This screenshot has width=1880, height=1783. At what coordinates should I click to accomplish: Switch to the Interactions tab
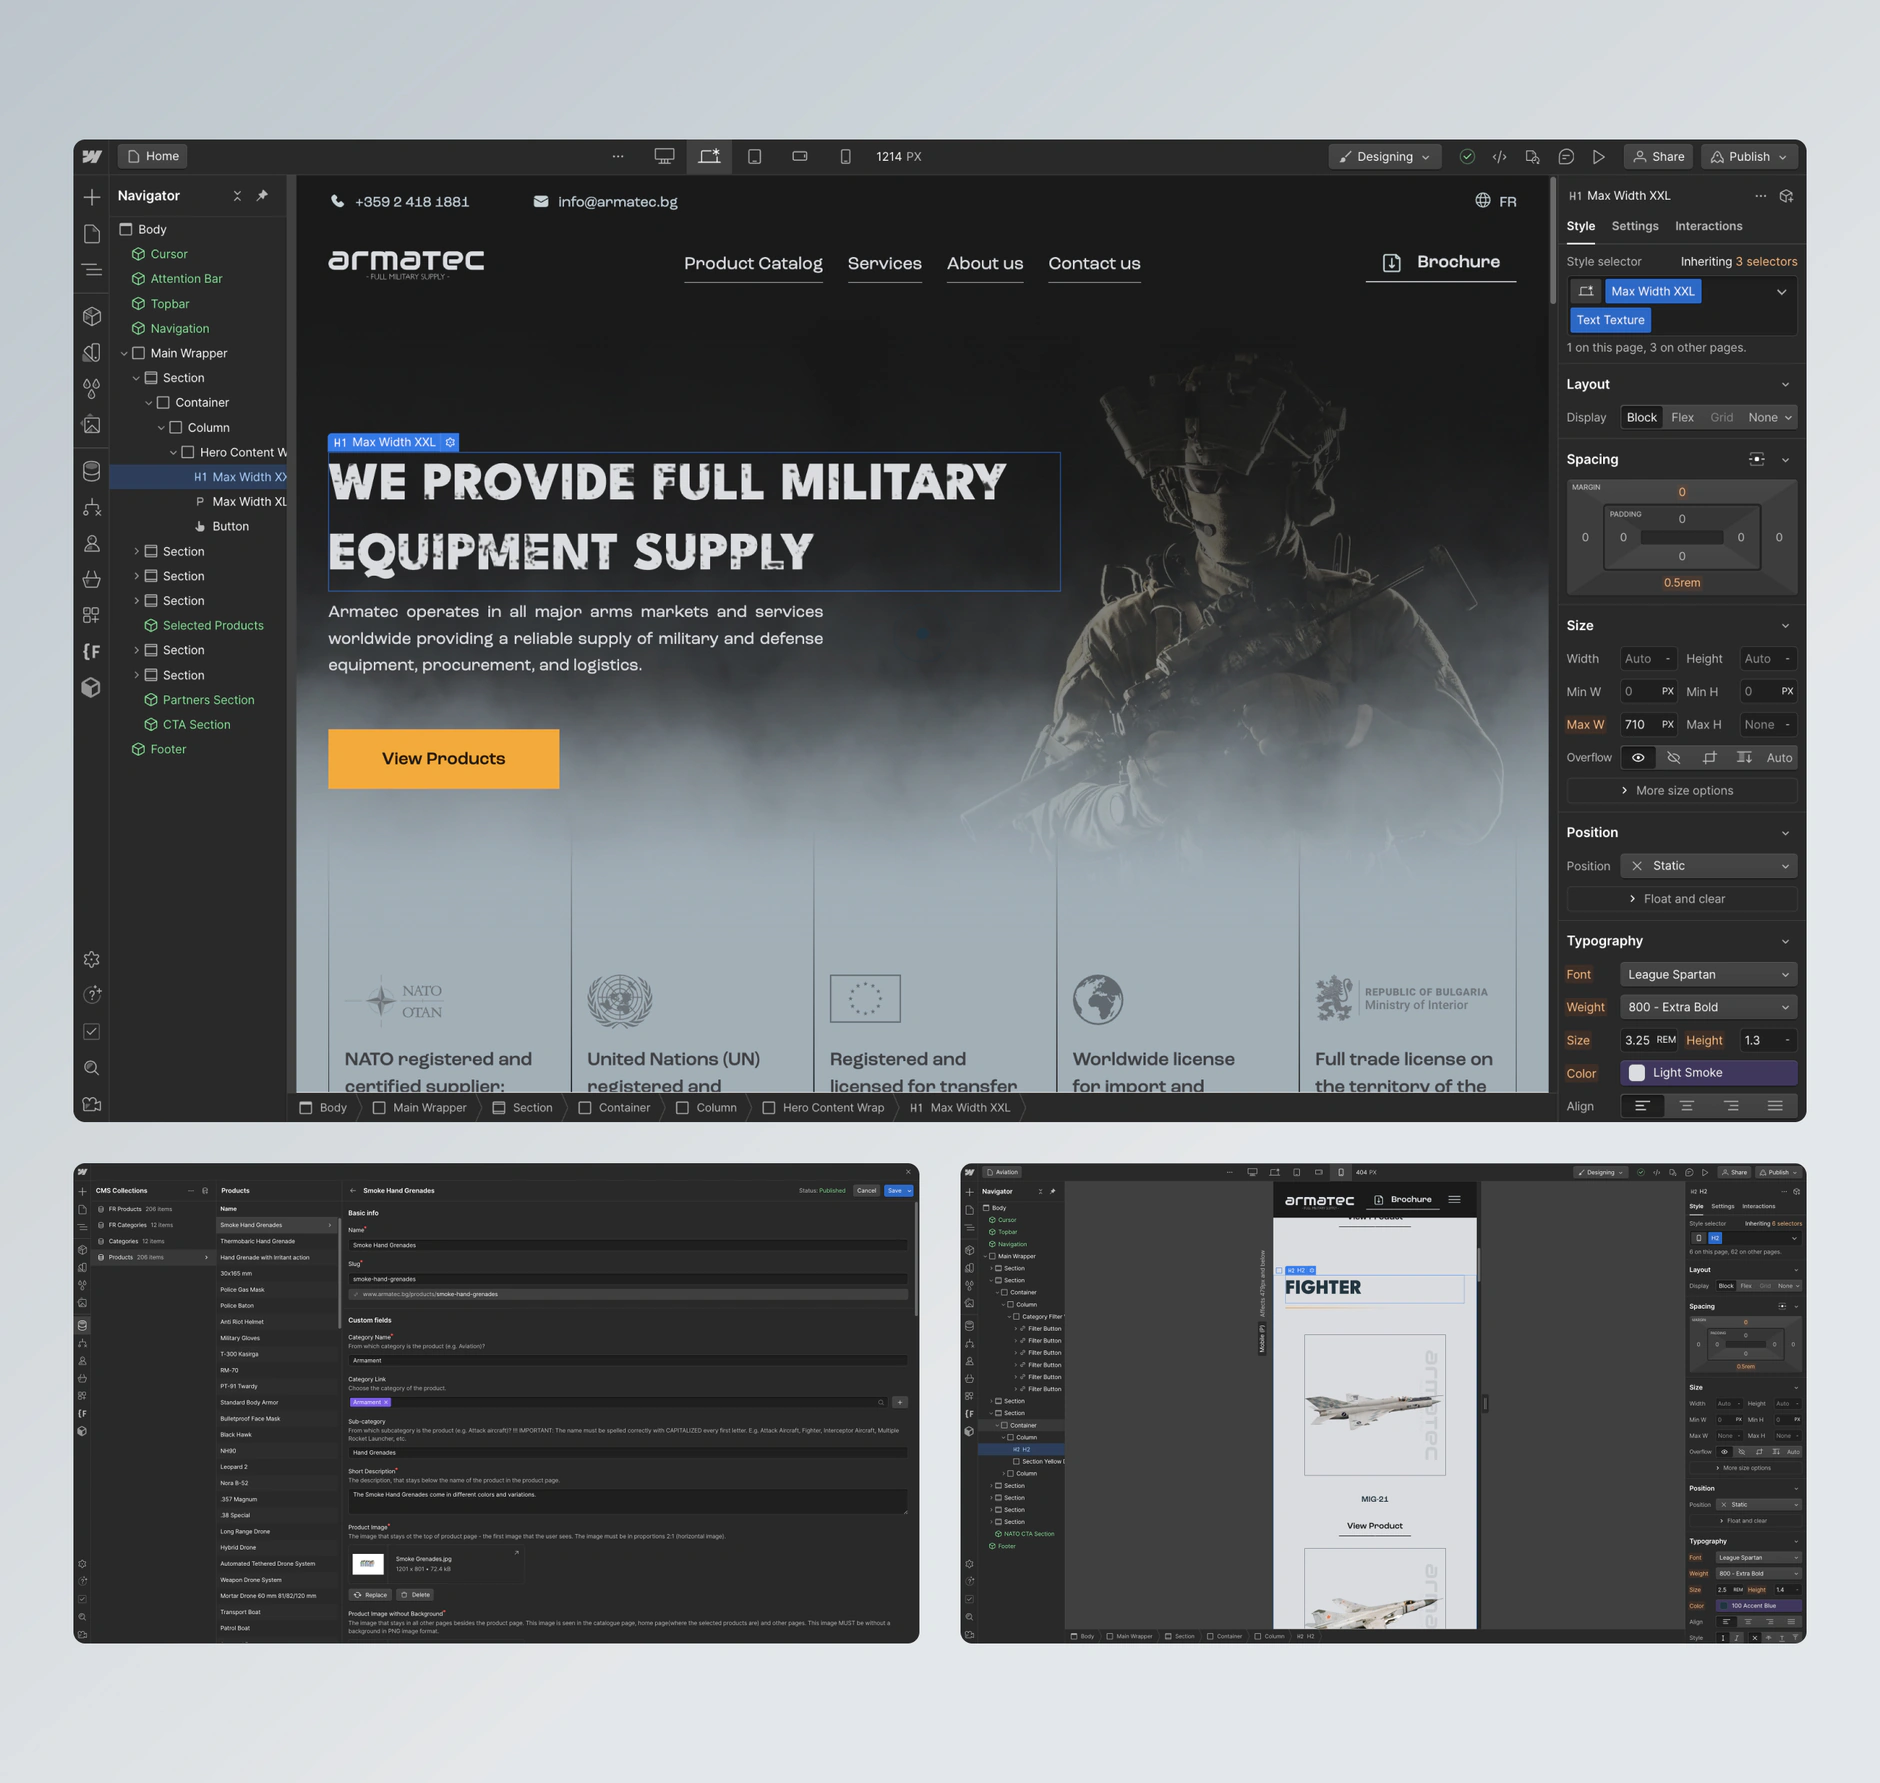point(1708,226)
